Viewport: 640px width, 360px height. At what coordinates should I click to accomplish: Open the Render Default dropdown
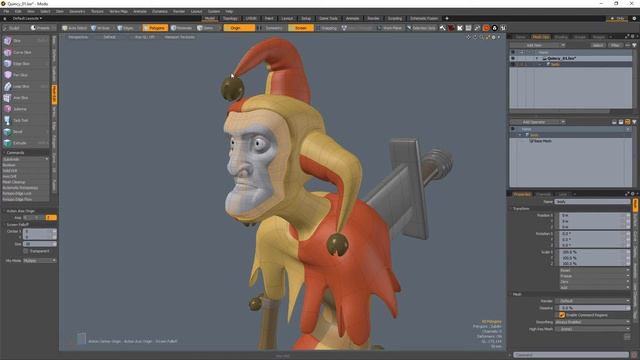592,301
